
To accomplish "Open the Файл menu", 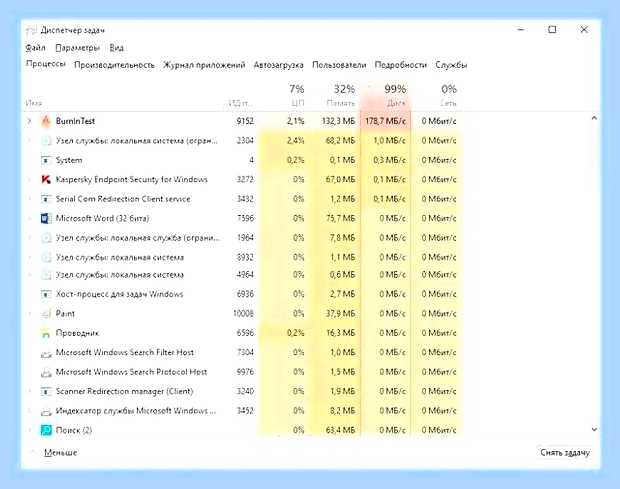I will click(35, 48).
